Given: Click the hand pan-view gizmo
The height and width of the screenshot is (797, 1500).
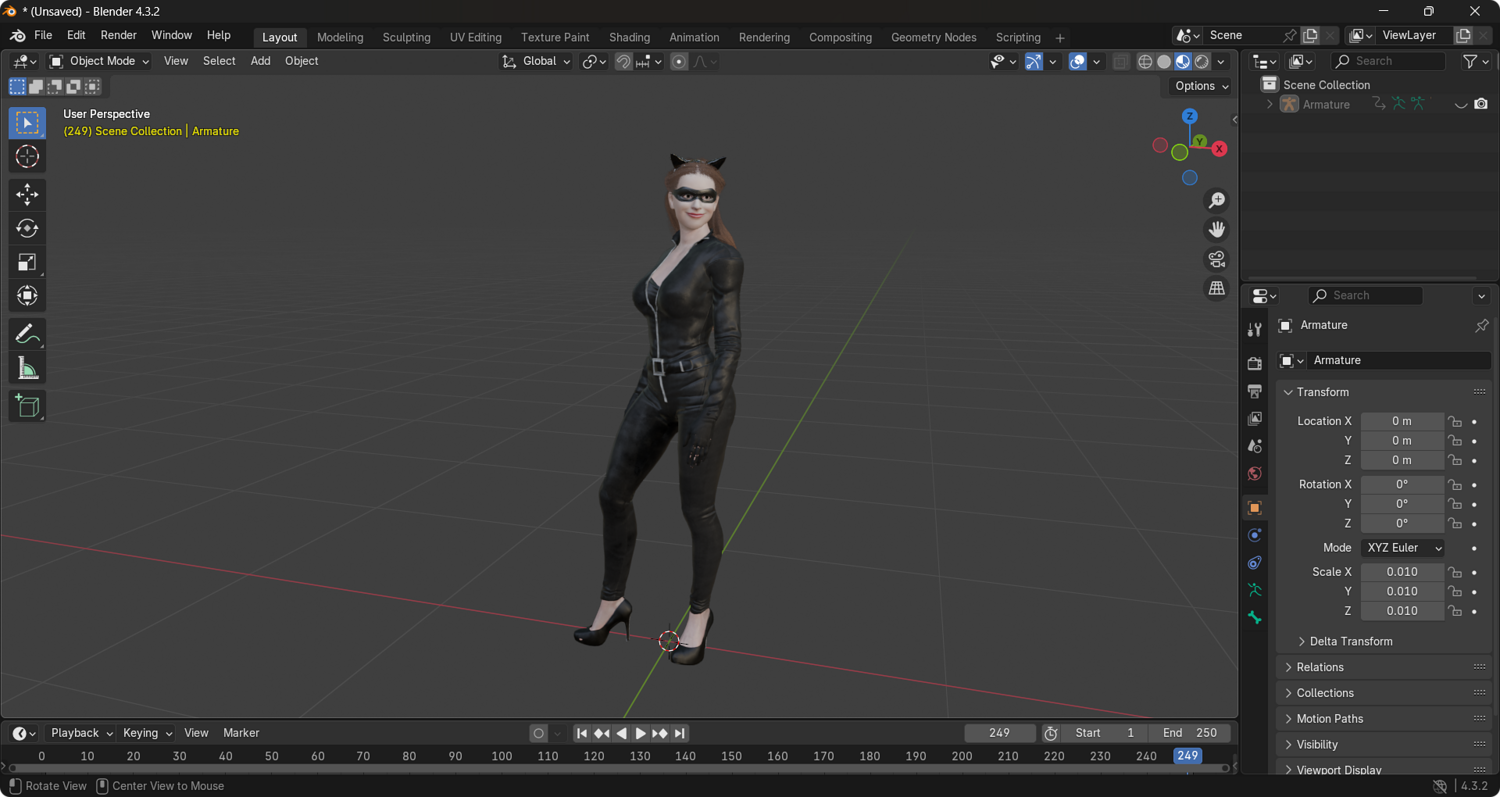Looking at the screenshot, I should [x=1217, y=230].
